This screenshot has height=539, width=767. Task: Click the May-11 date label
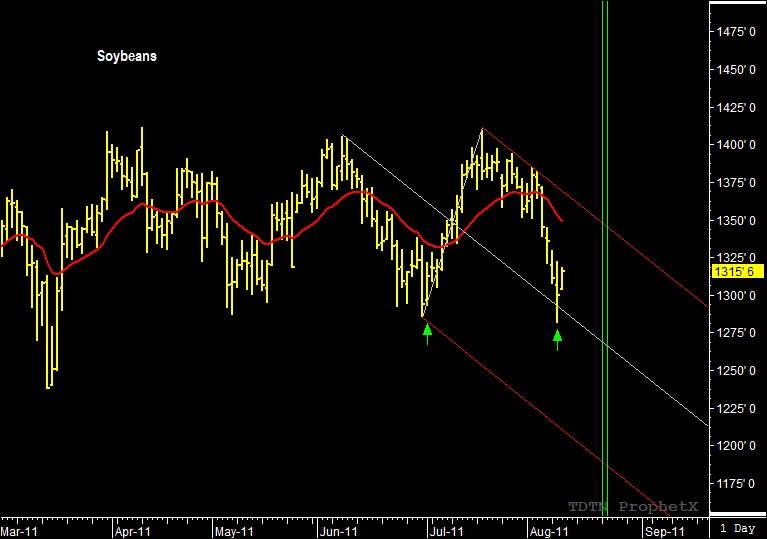click(234, 532)
